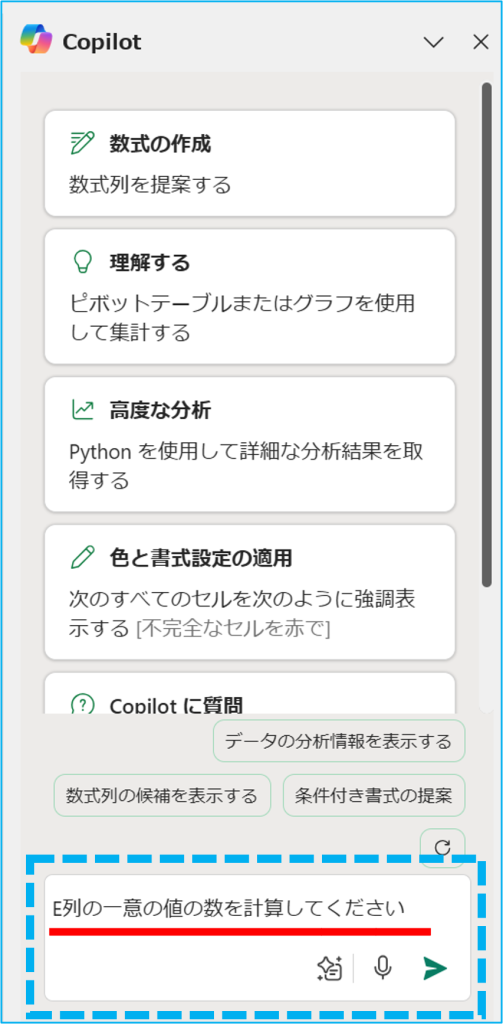The image size is (503, 1024).
Task: Choose the 色と書式設定の適用 card
Action: pyautogui.click(x=250, y=592)
